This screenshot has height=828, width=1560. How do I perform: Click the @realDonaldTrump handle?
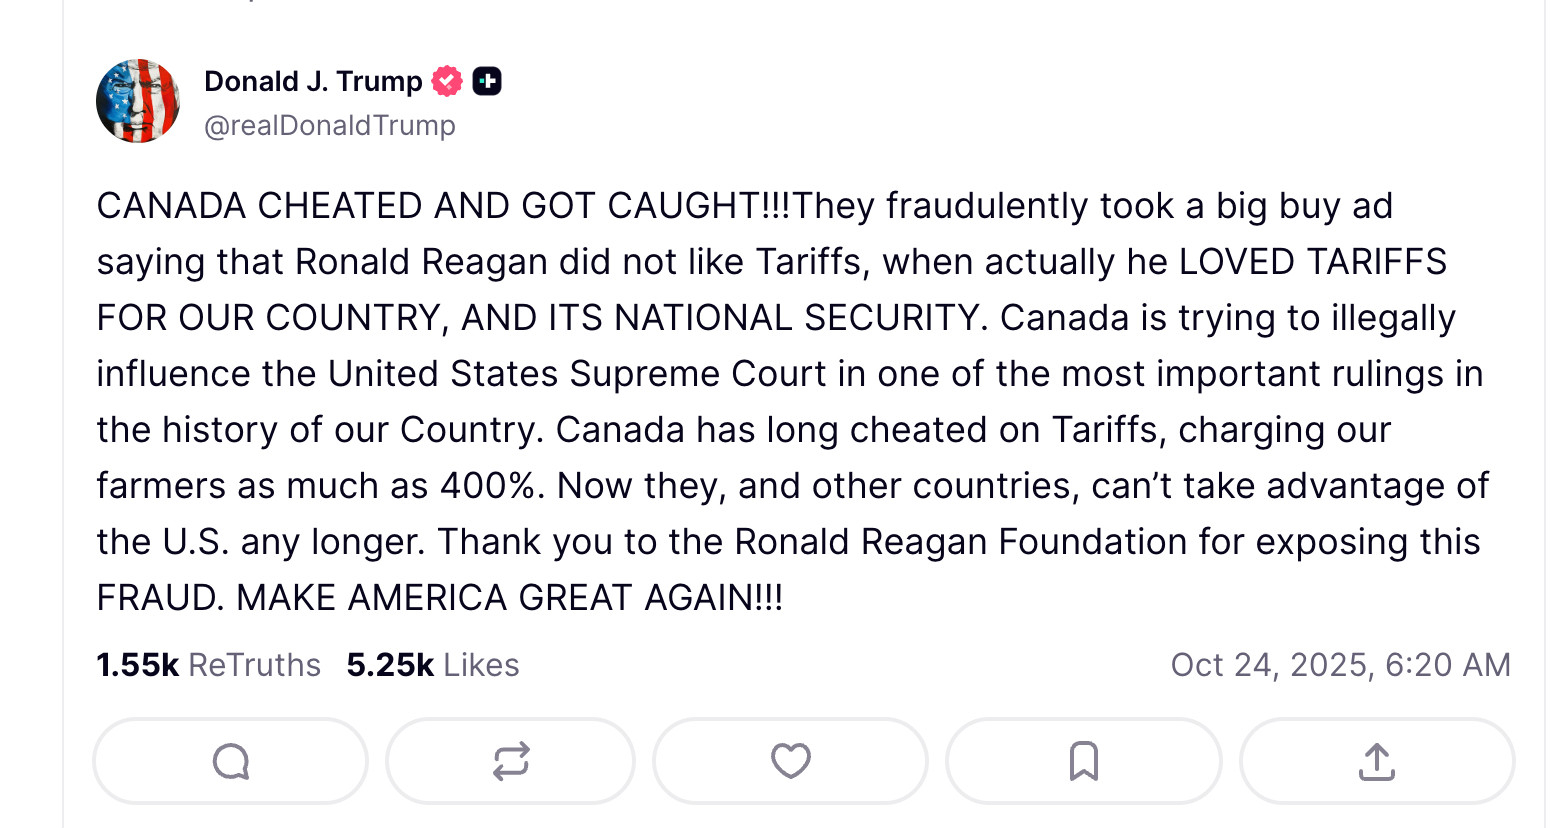330,126
